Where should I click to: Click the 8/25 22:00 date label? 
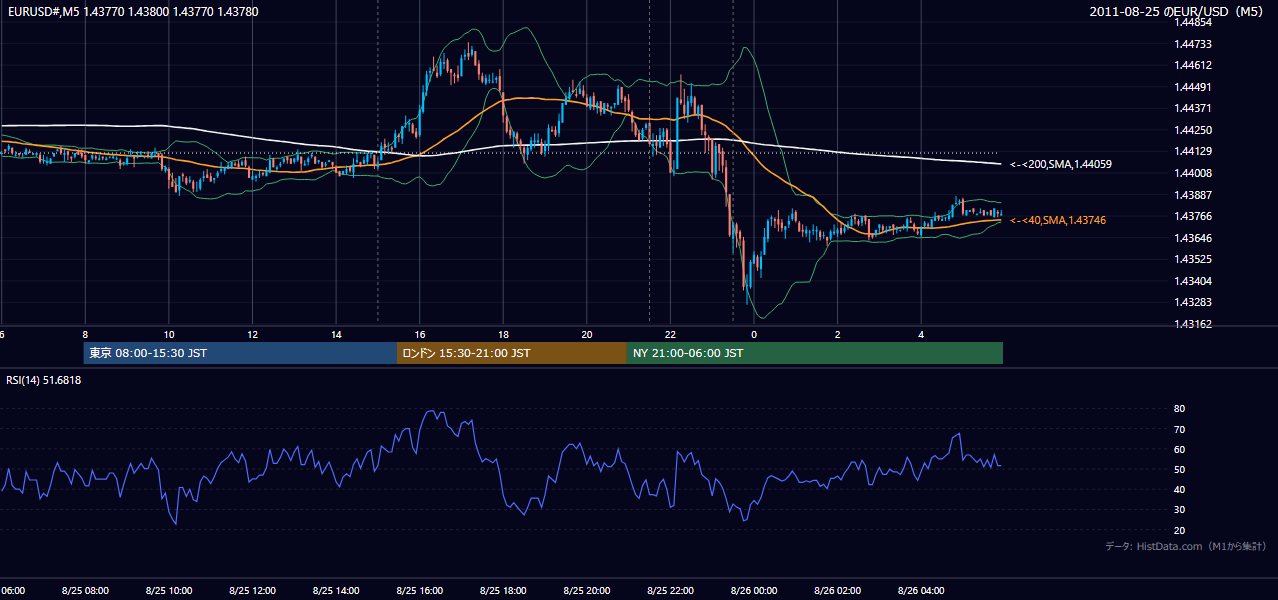point(671,590)
